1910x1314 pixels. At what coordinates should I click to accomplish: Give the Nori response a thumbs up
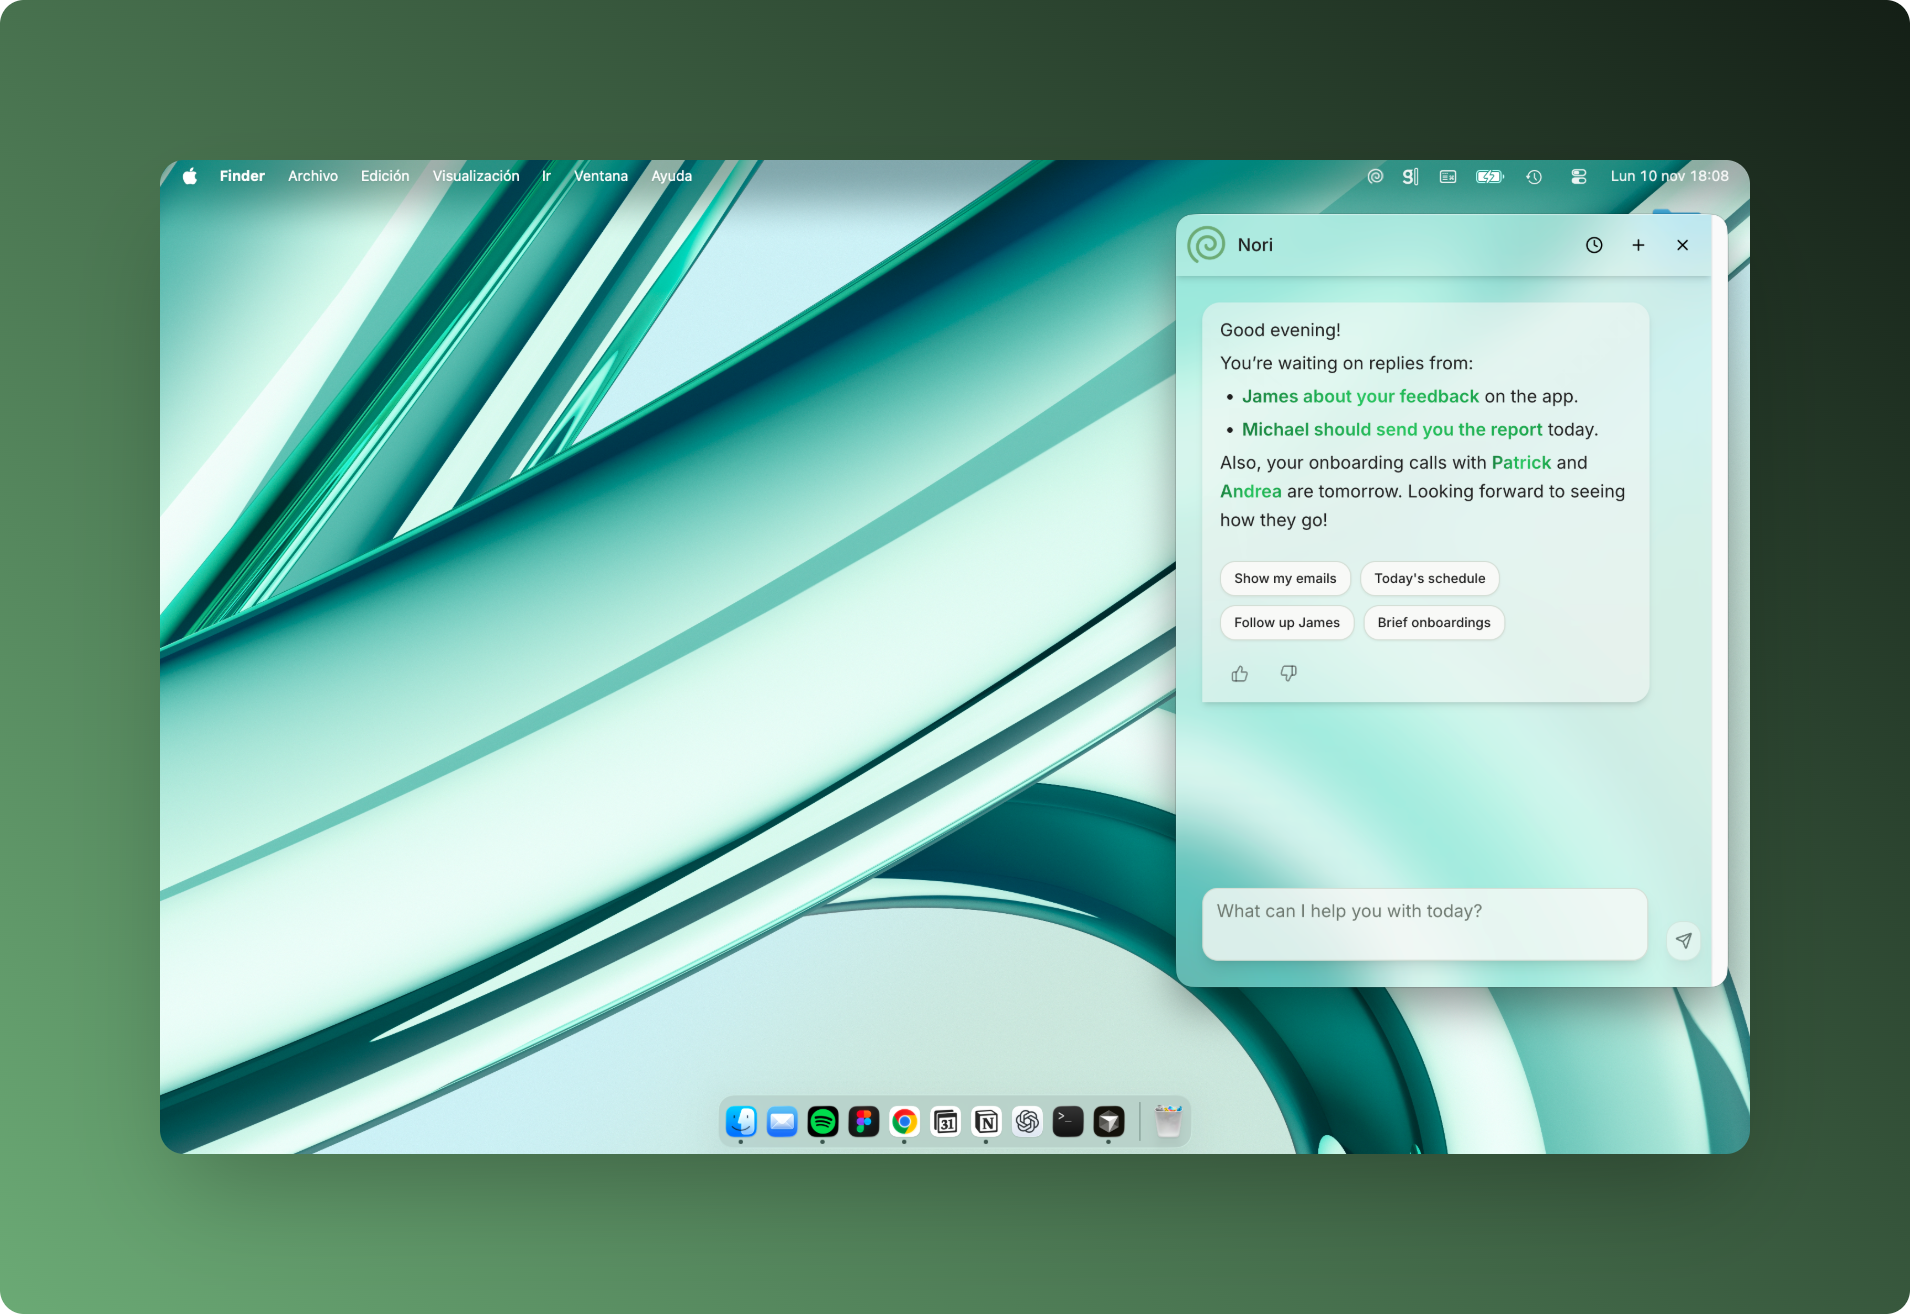pos(1240,673)
